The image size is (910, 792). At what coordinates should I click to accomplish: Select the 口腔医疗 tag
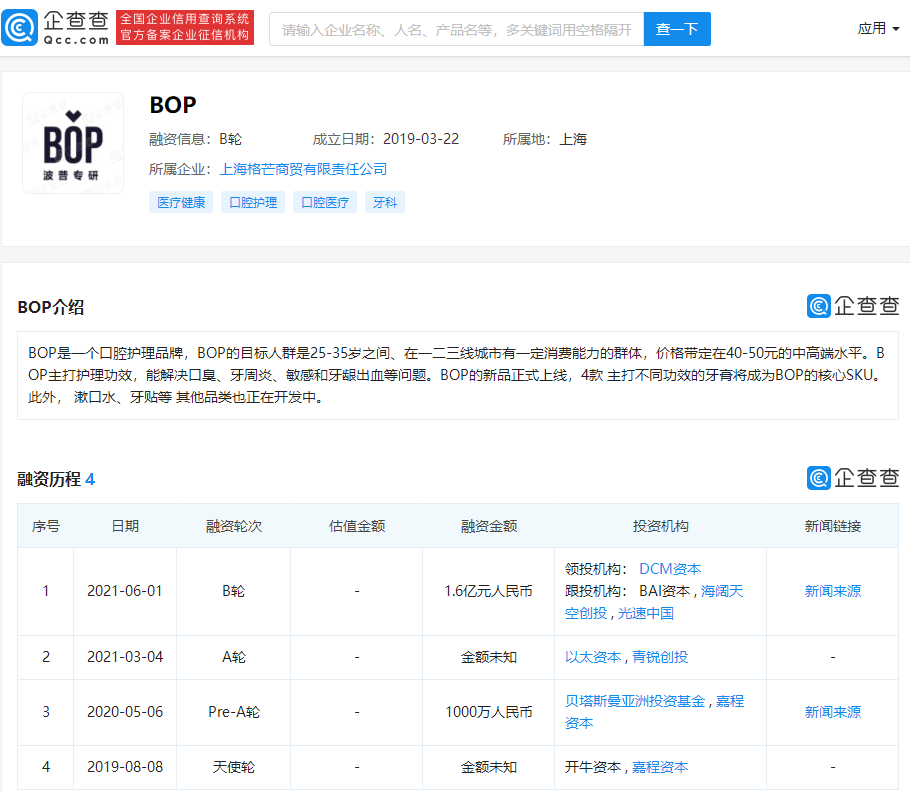click(x=325, y=202)
